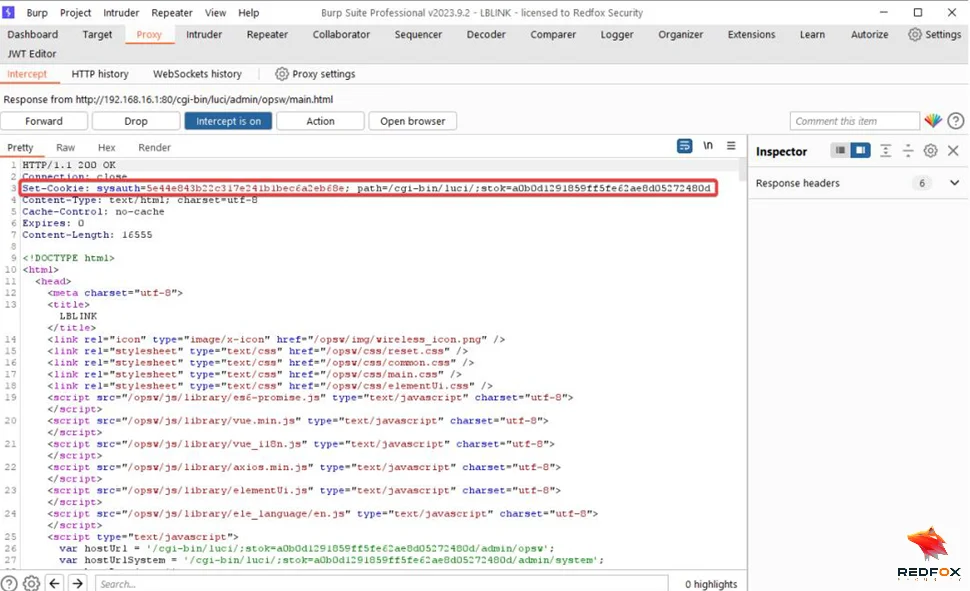Open the search settings gear at bottom
The width and height of the screenshot is (970, 591).
coord(30,581)
